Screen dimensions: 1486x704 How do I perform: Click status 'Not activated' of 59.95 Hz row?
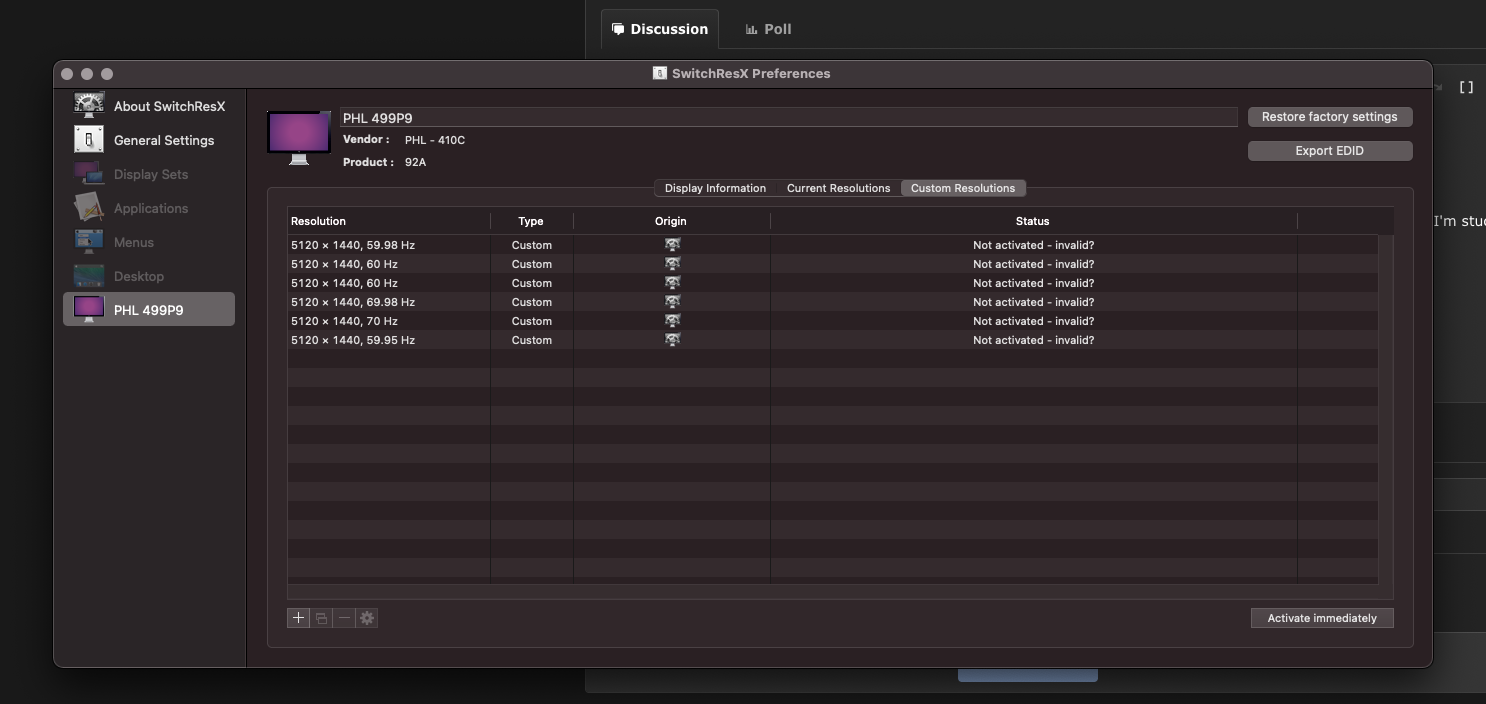[1034, 340]
